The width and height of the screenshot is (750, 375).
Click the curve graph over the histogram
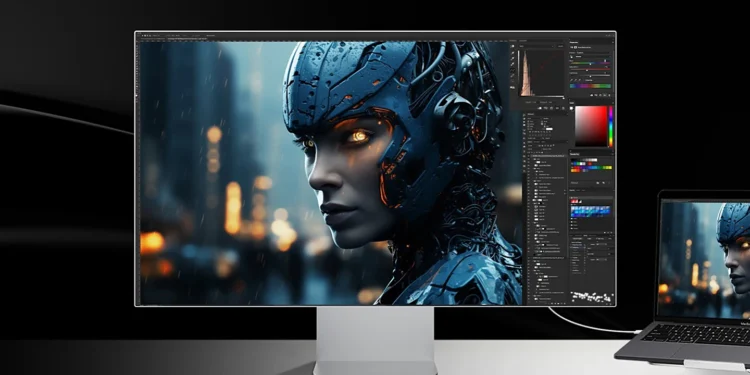(x=542, y=73)
